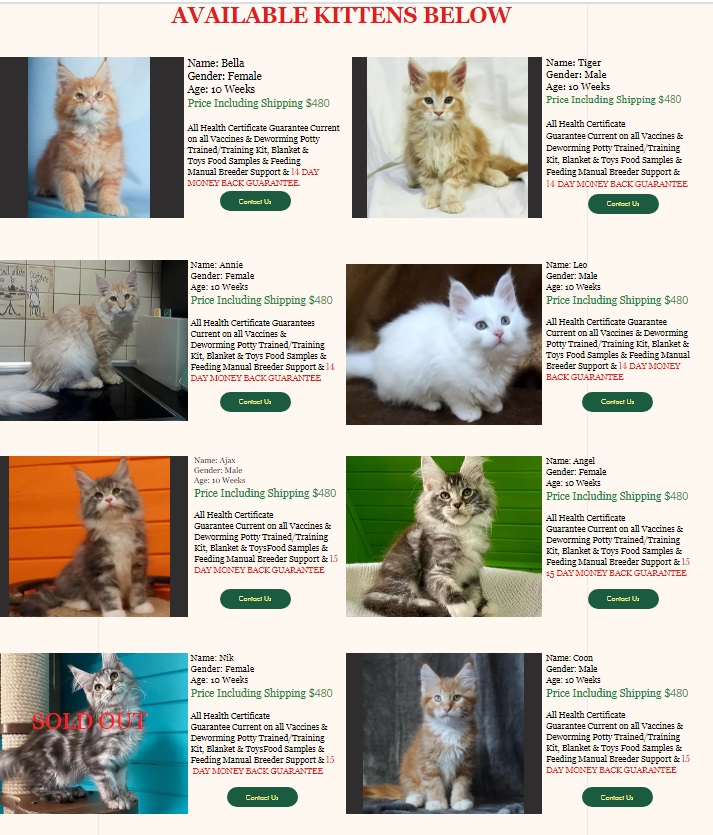Viewport: 713px width, 835px height.
Task: Click Contact Us button for Tiger
Action: [623, 203]
